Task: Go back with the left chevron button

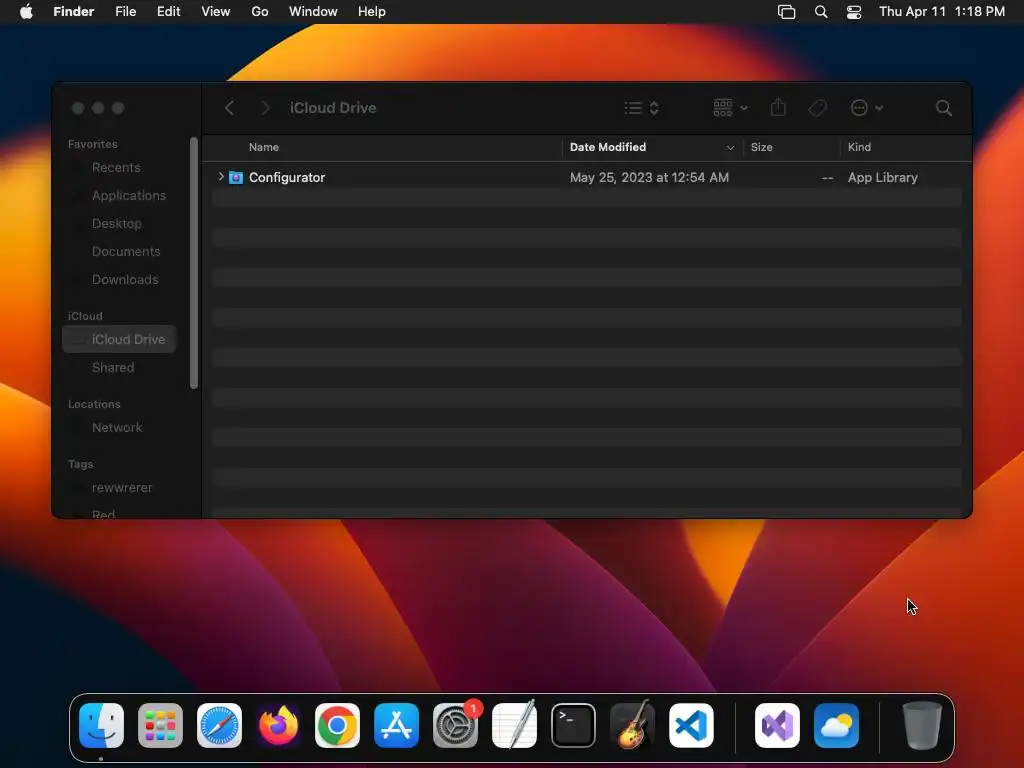Action: coord(229,108)
